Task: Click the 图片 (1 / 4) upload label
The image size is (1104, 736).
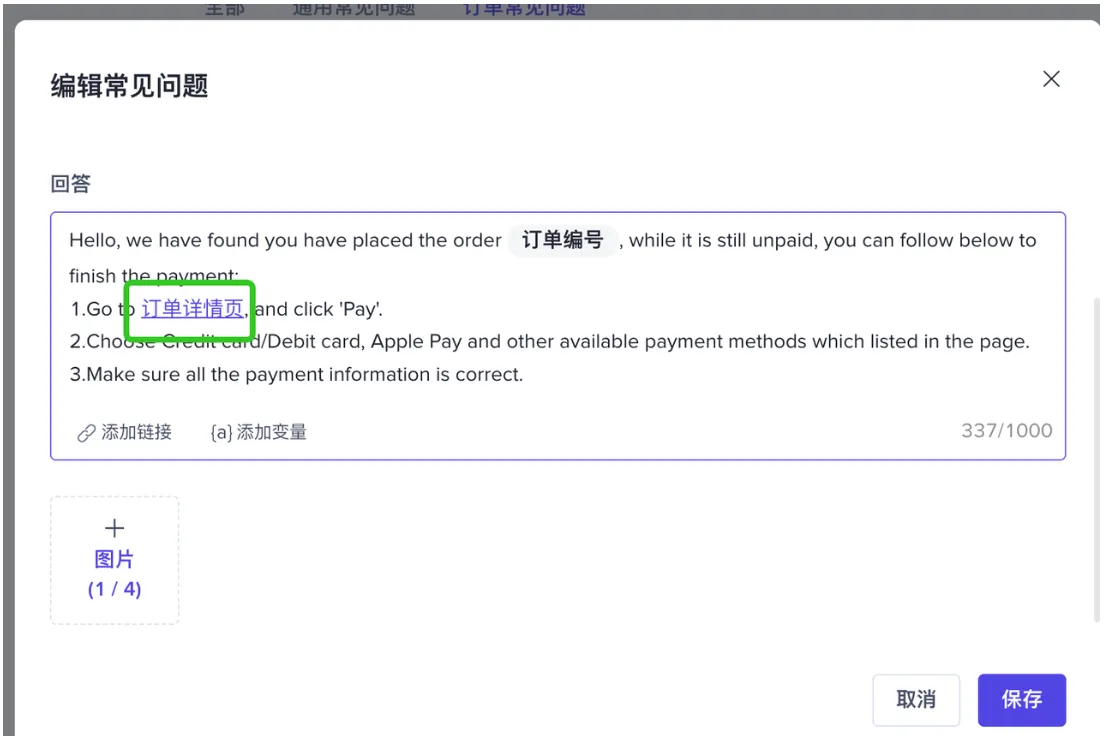Action: (x=115, y=574)
